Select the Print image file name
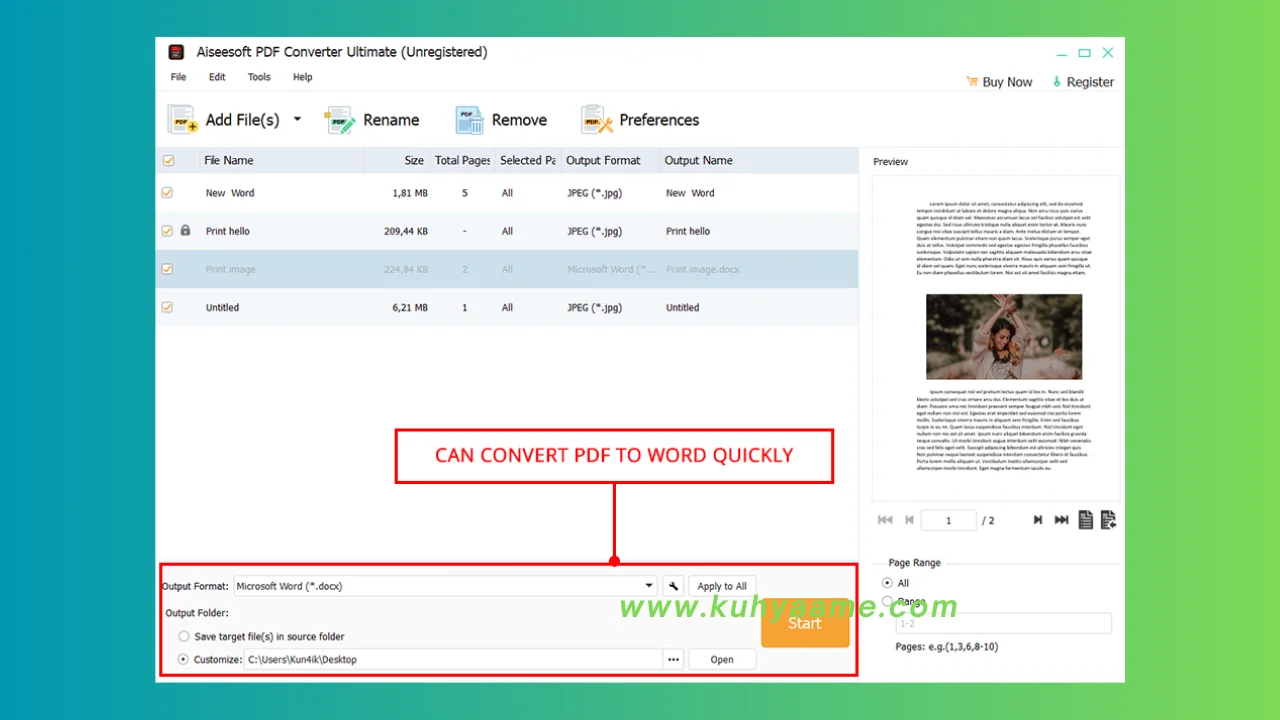The width and height of the screenshot is (1280, 720). (230, 269)
